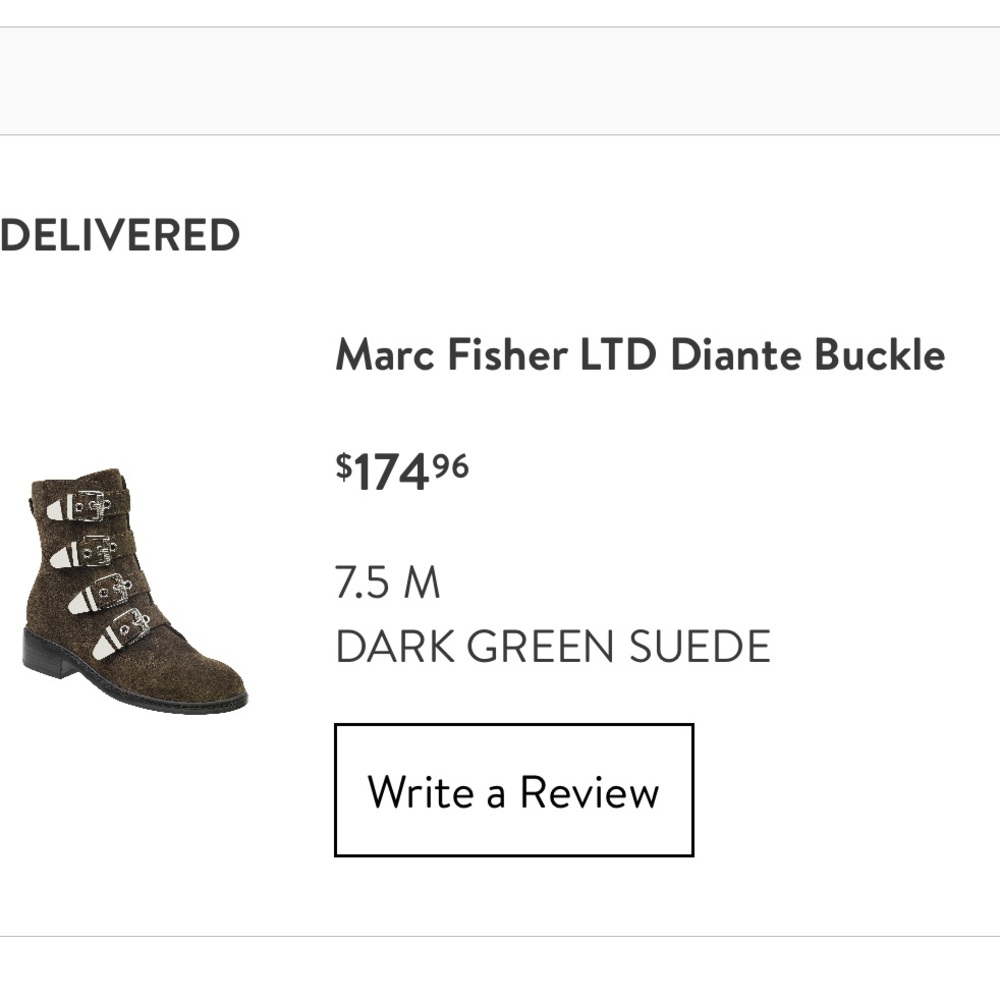This screenshot has width=1000, height=1000.
Task: Click the DARK GREEN SUEDE color description
Action: [552, 646]
